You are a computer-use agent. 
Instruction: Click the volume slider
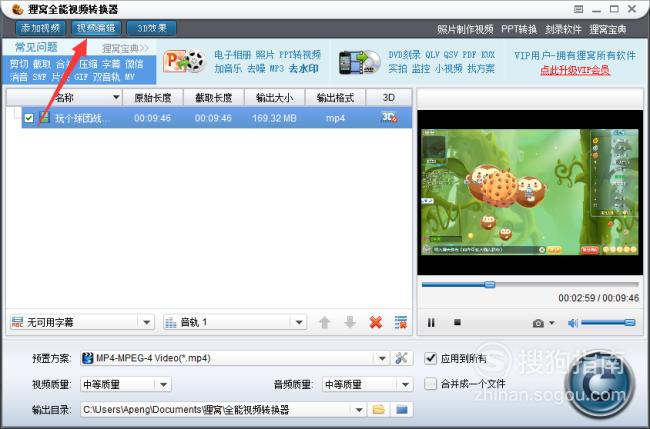click(x=608, y=322)
